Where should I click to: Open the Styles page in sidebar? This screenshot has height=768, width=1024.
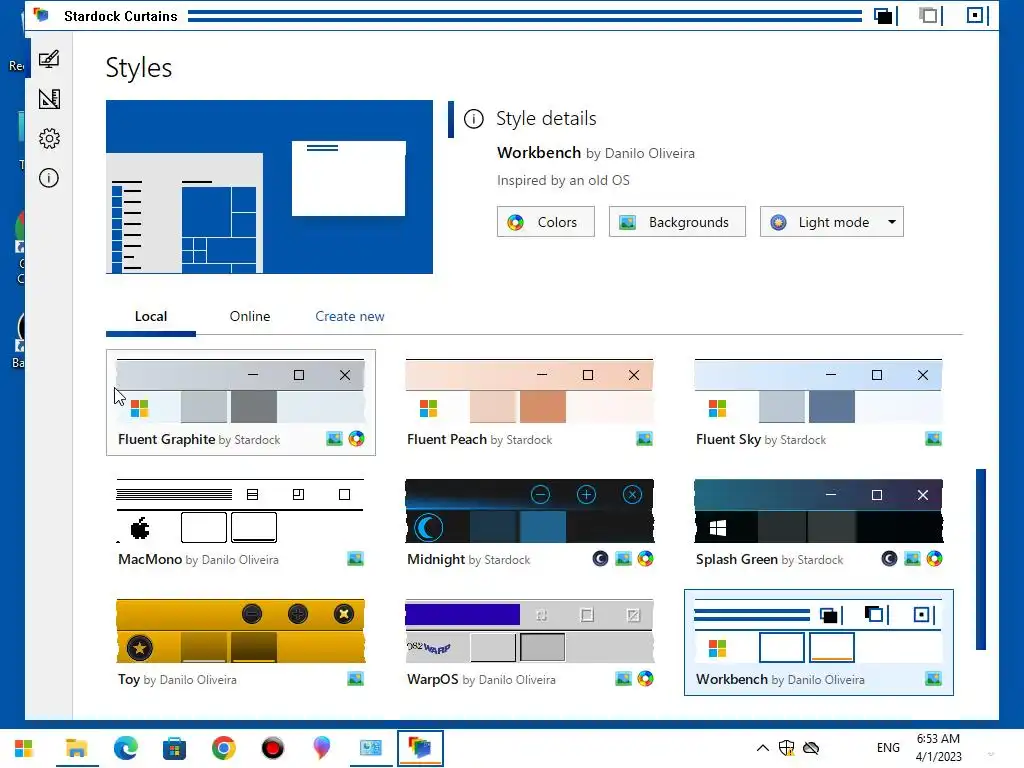click(x=49, y=59)
